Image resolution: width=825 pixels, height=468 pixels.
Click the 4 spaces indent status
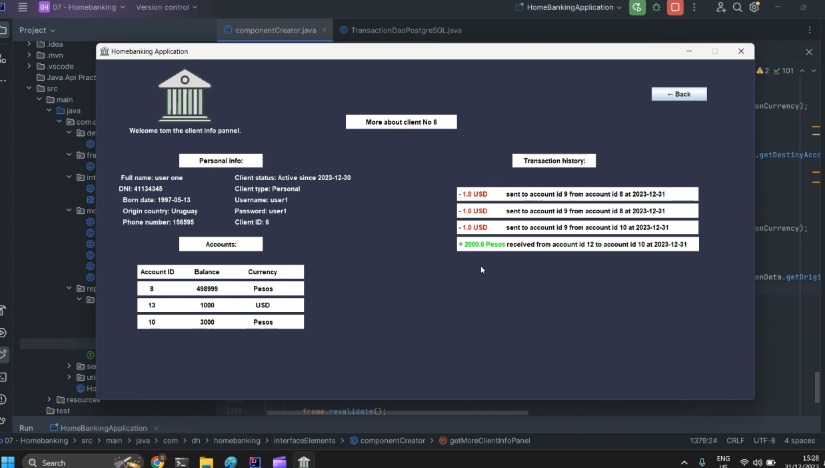[x=799, y=441]
